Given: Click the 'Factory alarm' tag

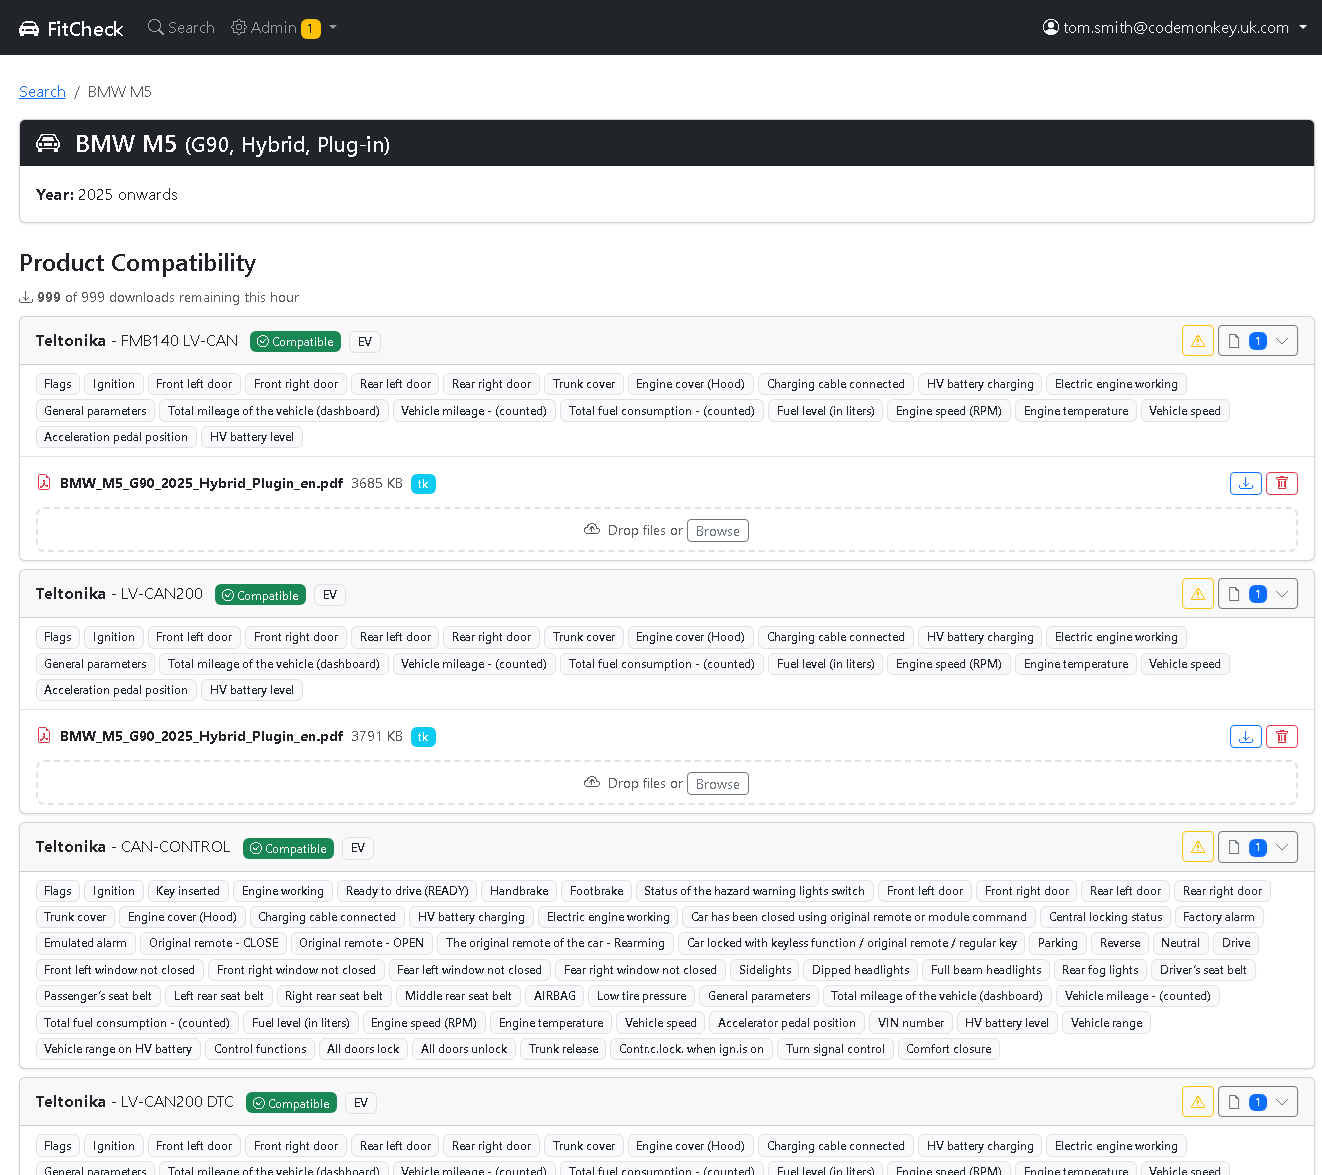Looking at the screenshot, I should coord(1219,917).
